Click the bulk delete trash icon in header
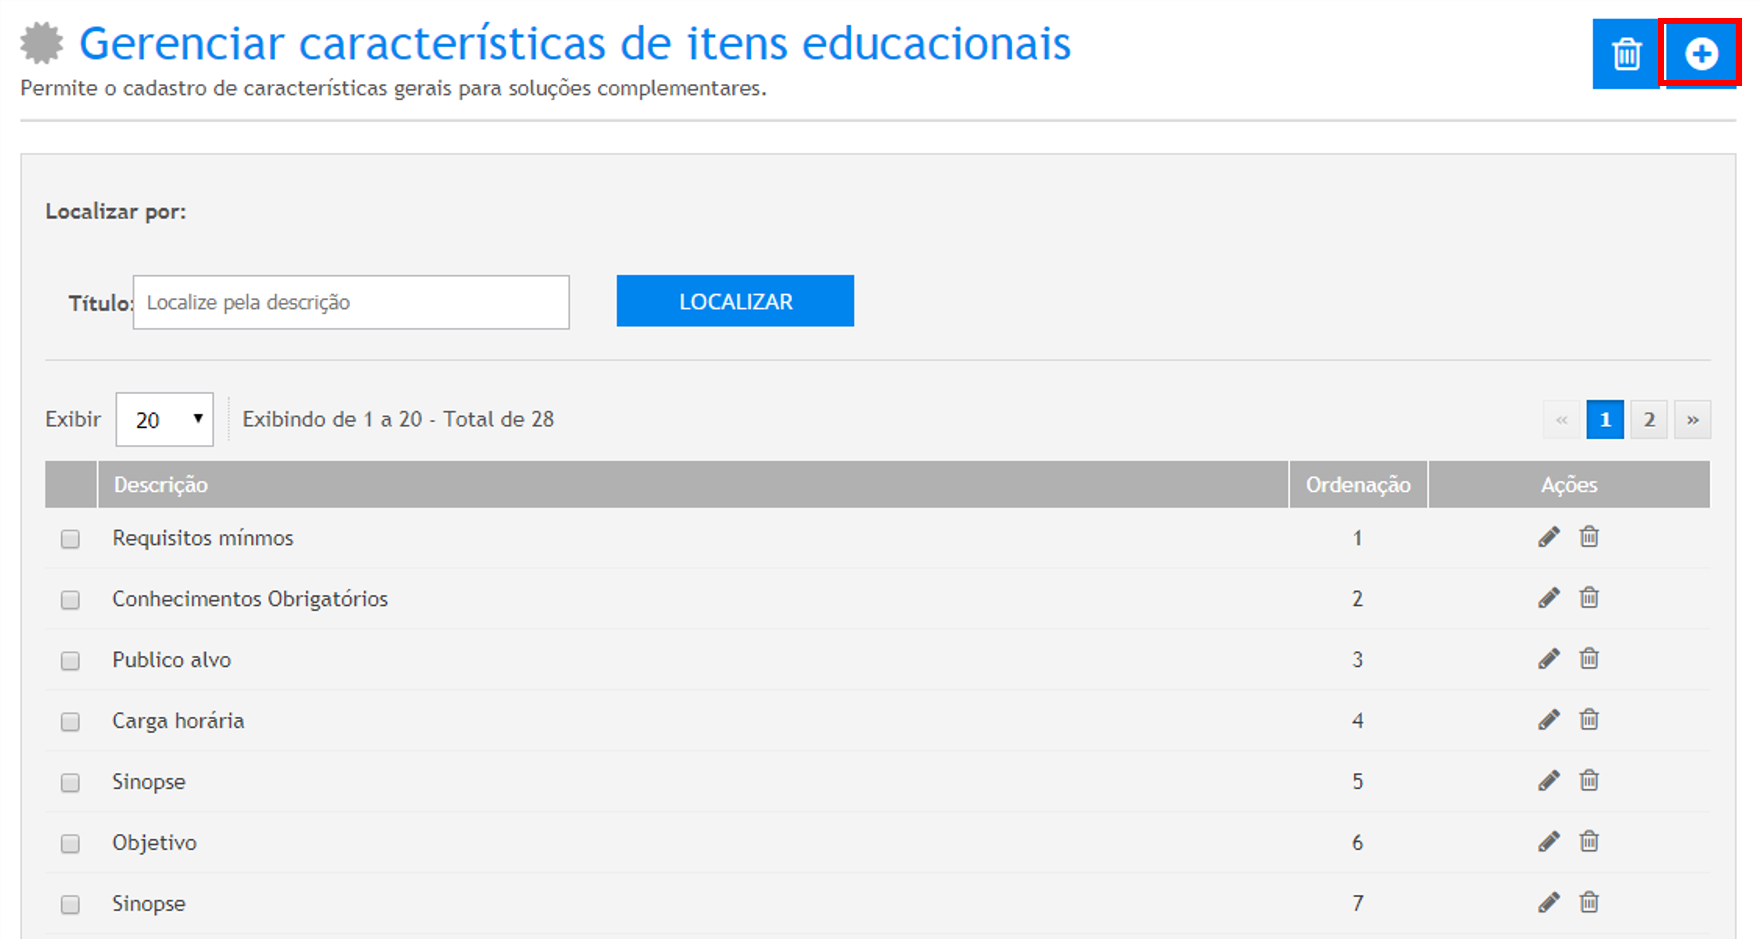This screenshot has height=939, width=1760. coord(1626,54)
